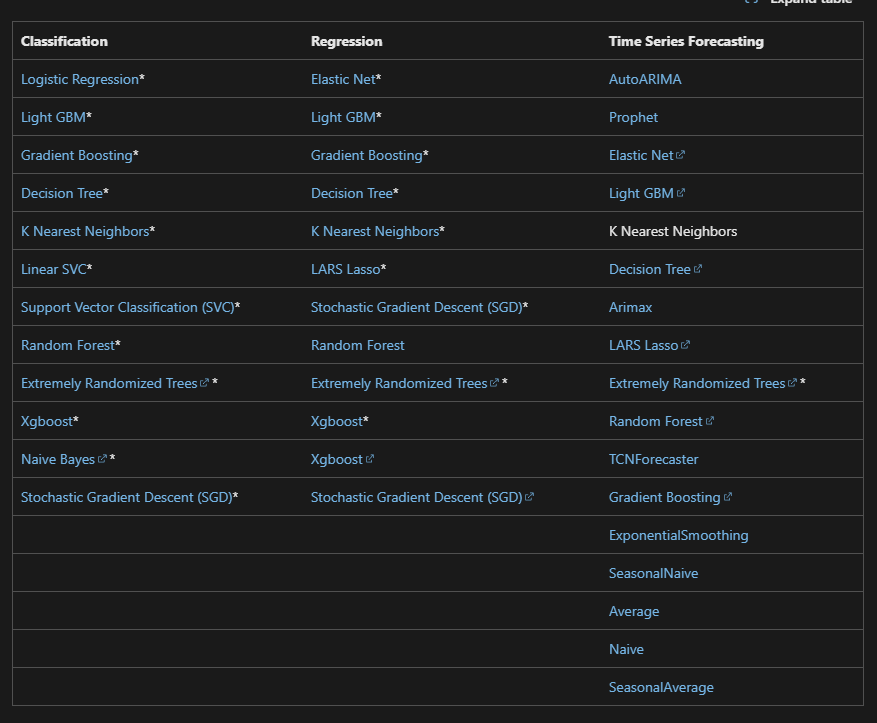Open Decision Tree under Time Series Forecasting
Image resolution: width=877 pixels, height=723 pixels.
[x=656, y=270]
